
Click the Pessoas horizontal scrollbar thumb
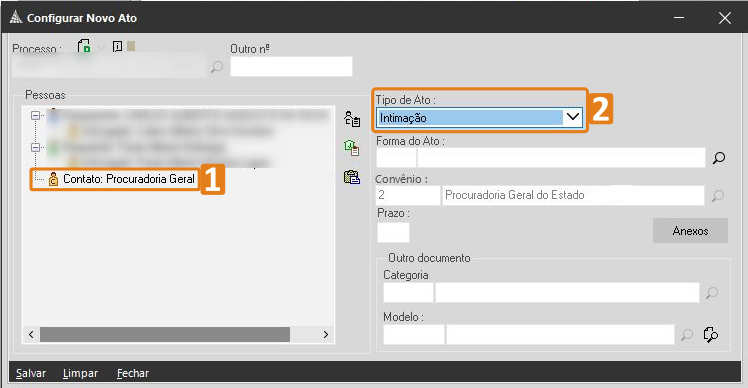point(165,335)
